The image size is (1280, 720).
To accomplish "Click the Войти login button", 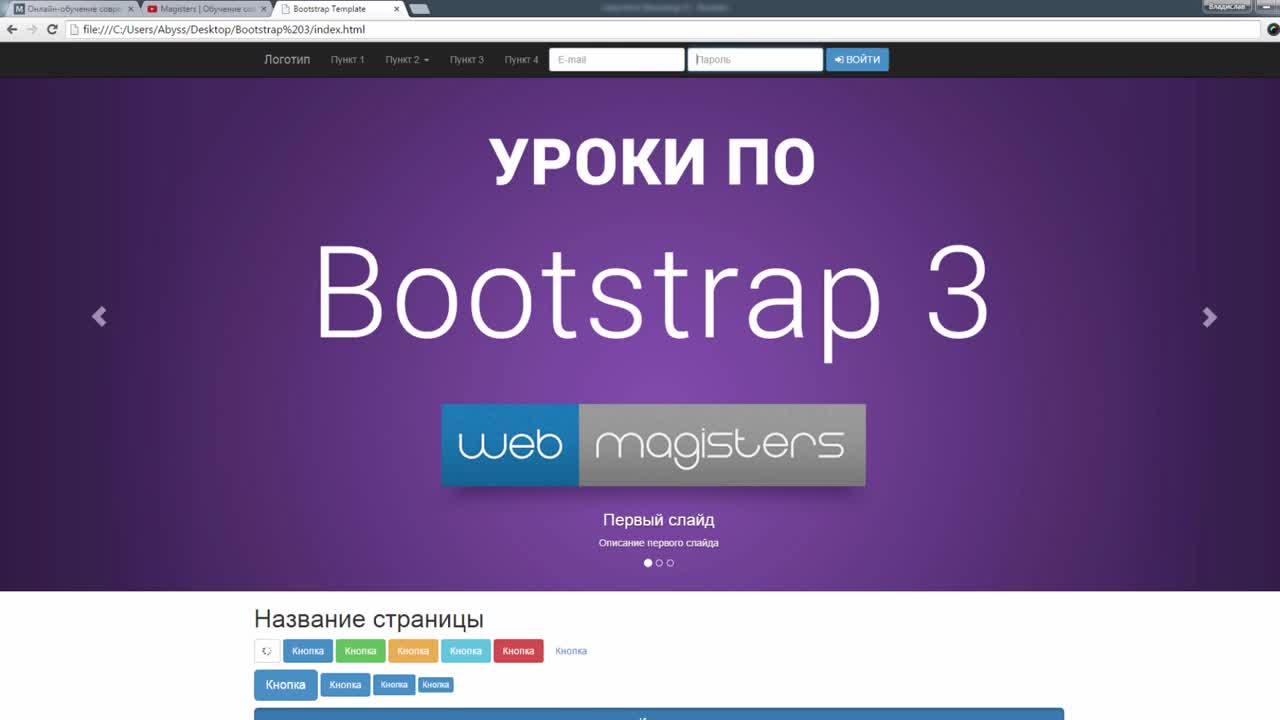I will coord(857,60).
